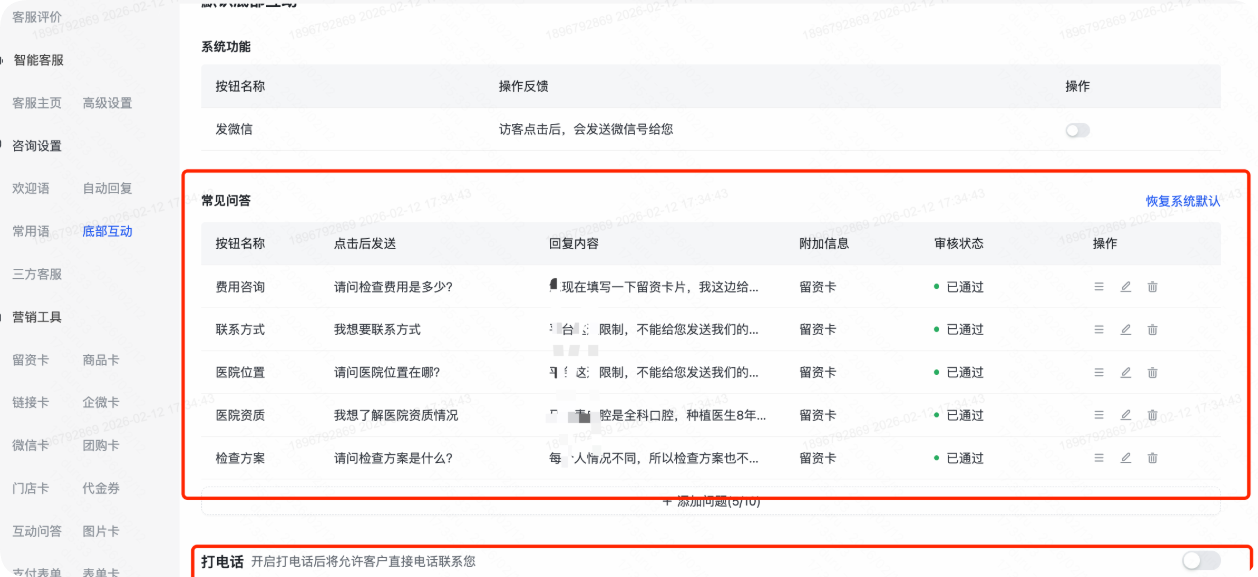Click 留资卡 attachment in 联系方式 row
The width and height of the screenshot is (1258, 577).
818,330
